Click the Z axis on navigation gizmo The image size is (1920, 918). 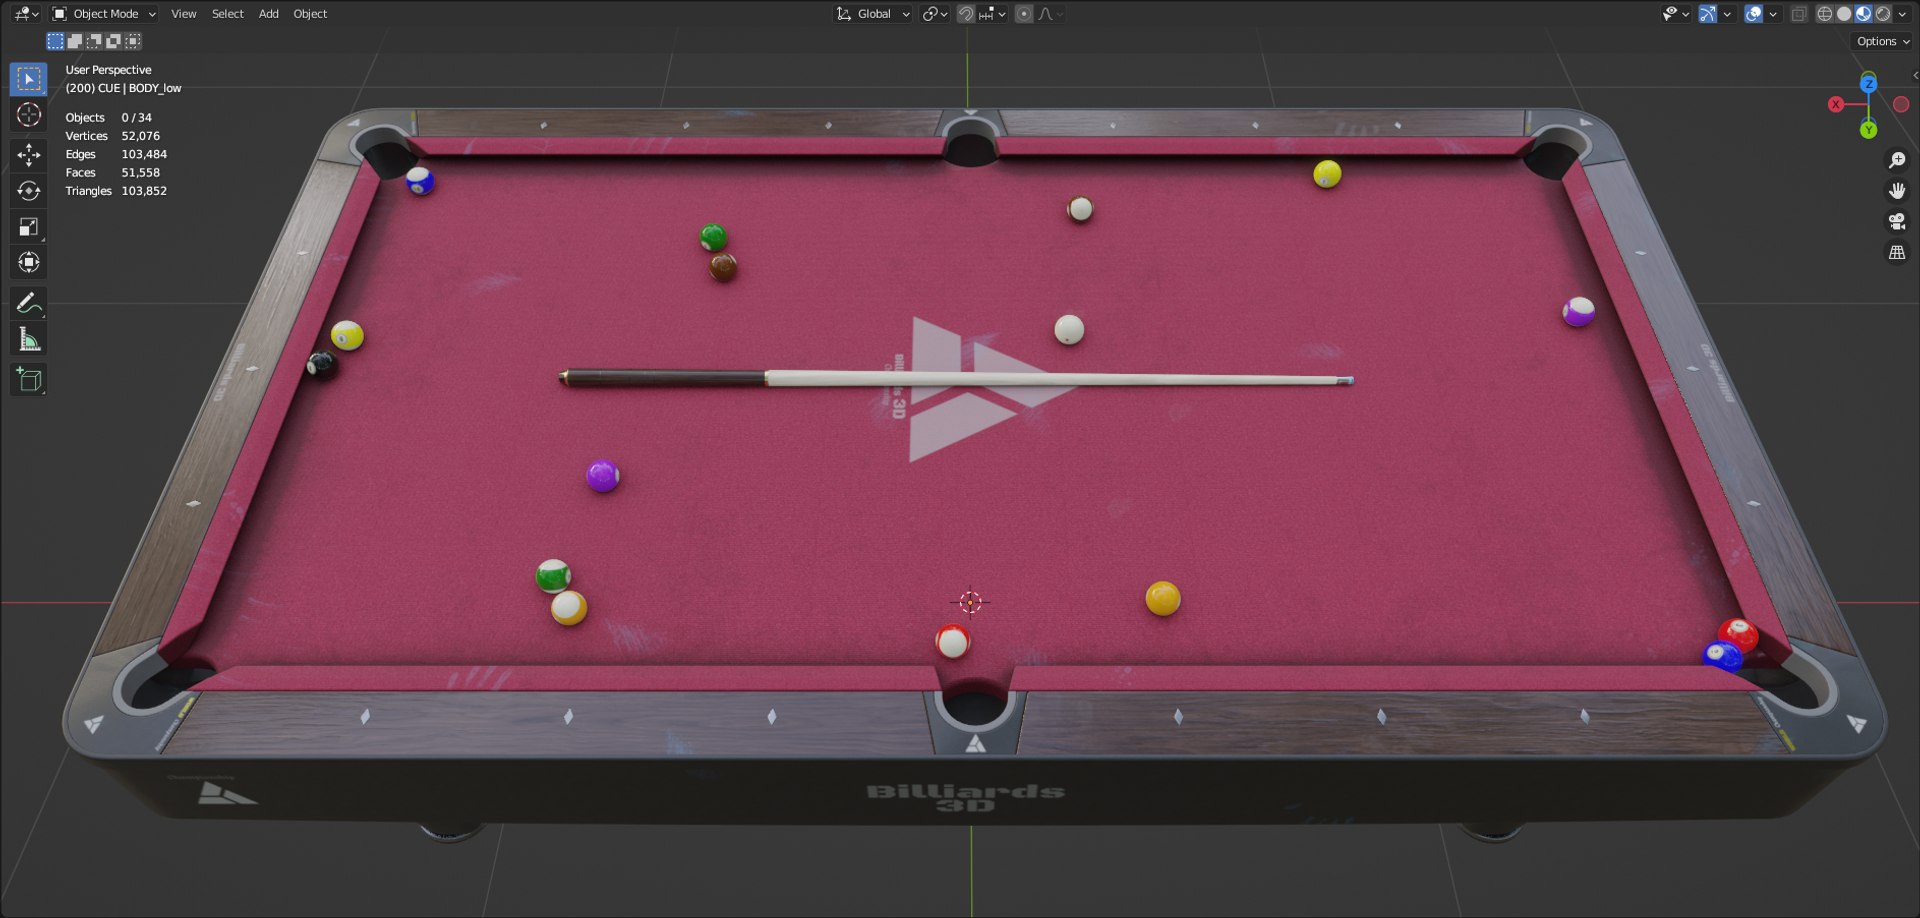1868,83
